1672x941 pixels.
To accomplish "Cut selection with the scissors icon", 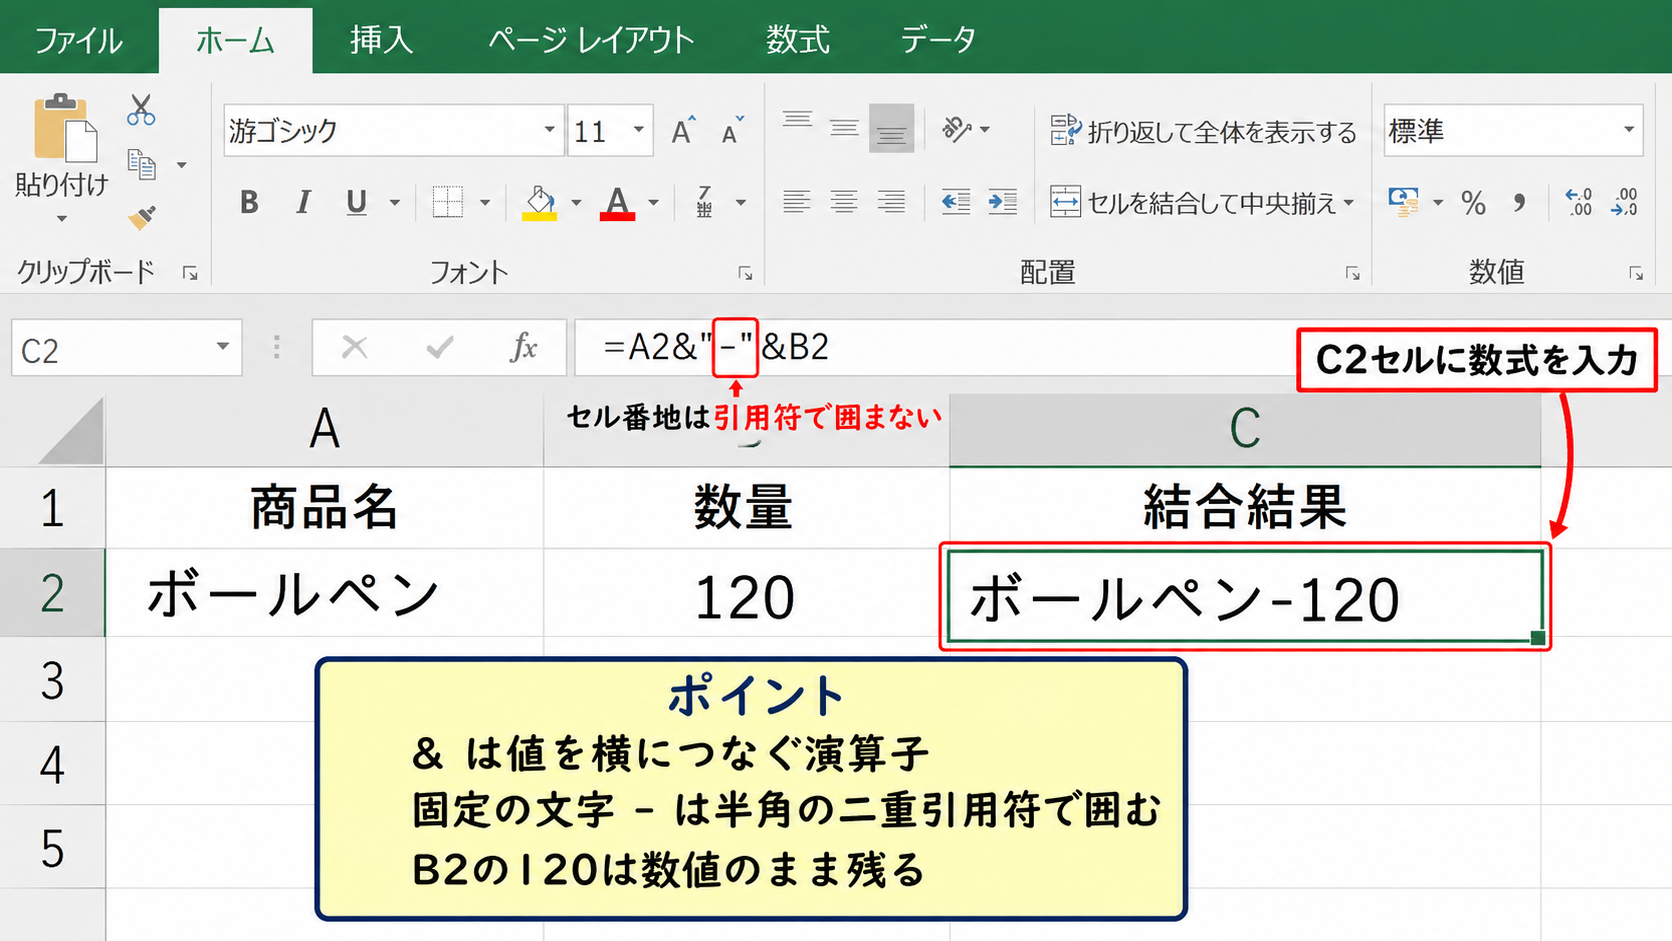I will pyautogui.click(x=141, y=109).
